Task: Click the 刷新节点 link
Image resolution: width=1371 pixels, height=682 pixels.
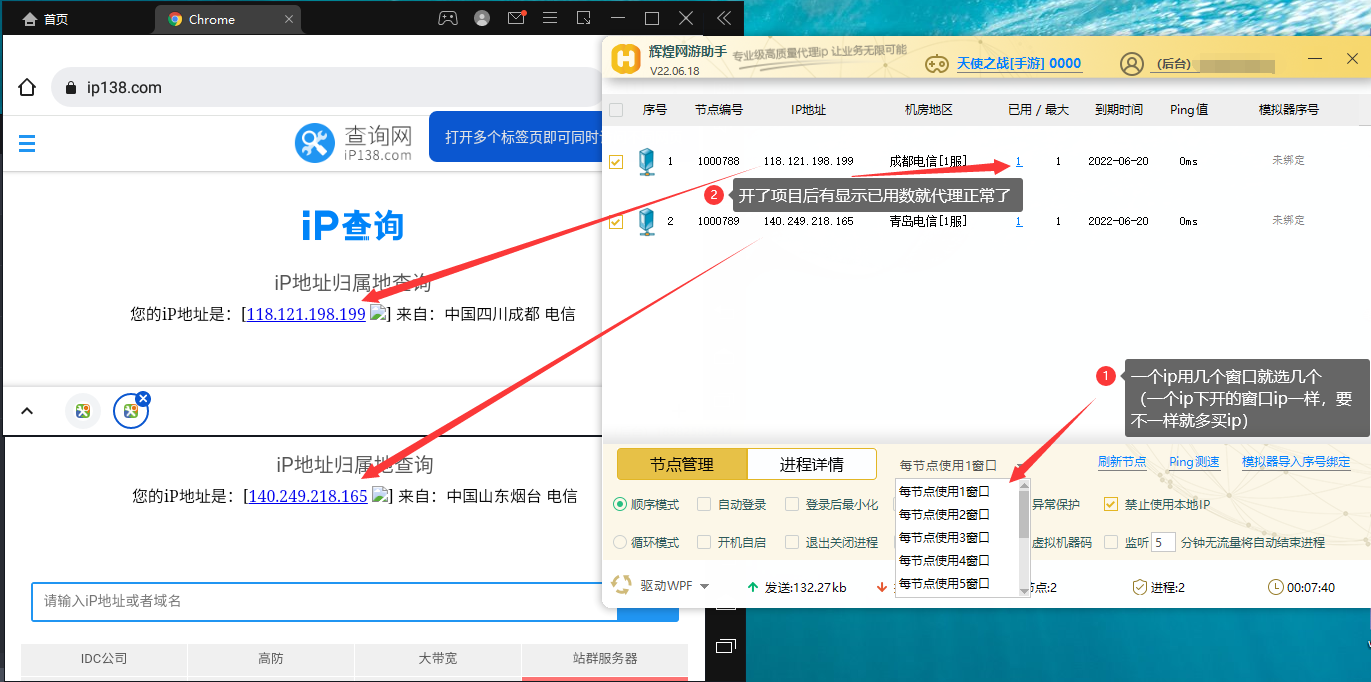Action: pyautogui.click(x=1122, y=462)
